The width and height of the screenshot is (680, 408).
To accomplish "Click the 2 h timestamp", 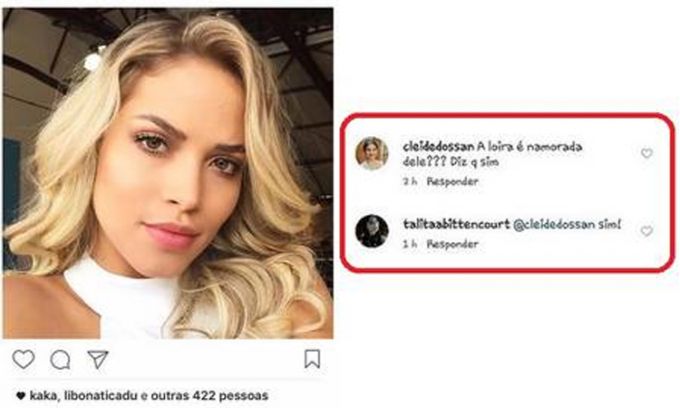I will click(410, 181).
